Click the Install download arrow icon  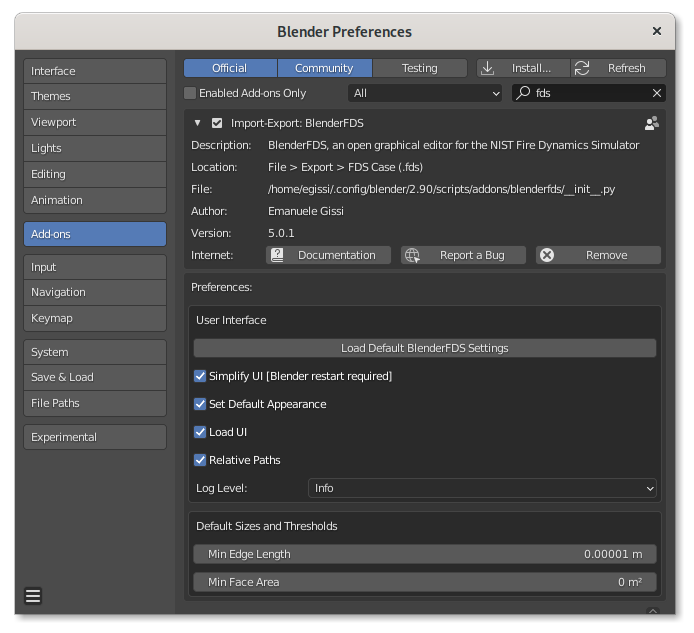click(x=487, y=68)
